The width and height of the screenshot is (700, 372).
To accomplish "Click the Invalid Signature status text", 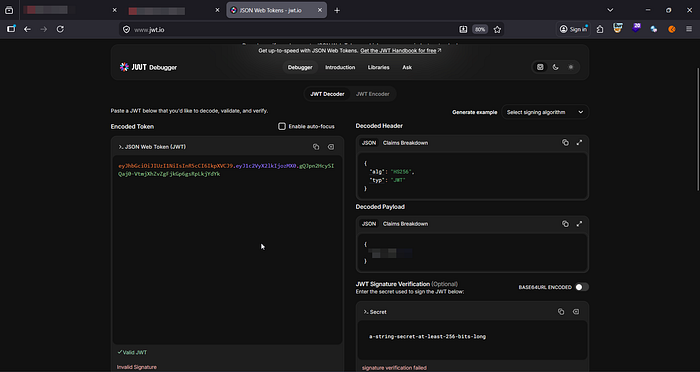I will 137,367.
